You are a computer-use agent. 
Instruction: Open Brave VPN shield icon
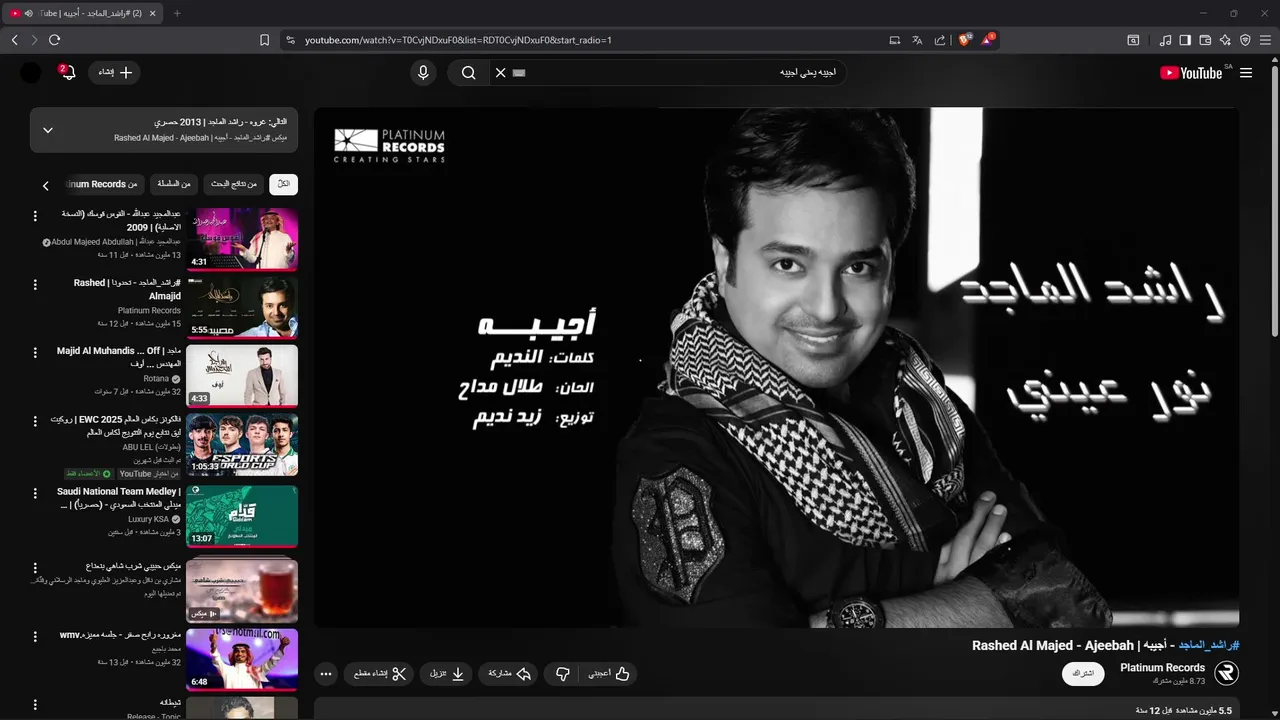coord(1245,40)
